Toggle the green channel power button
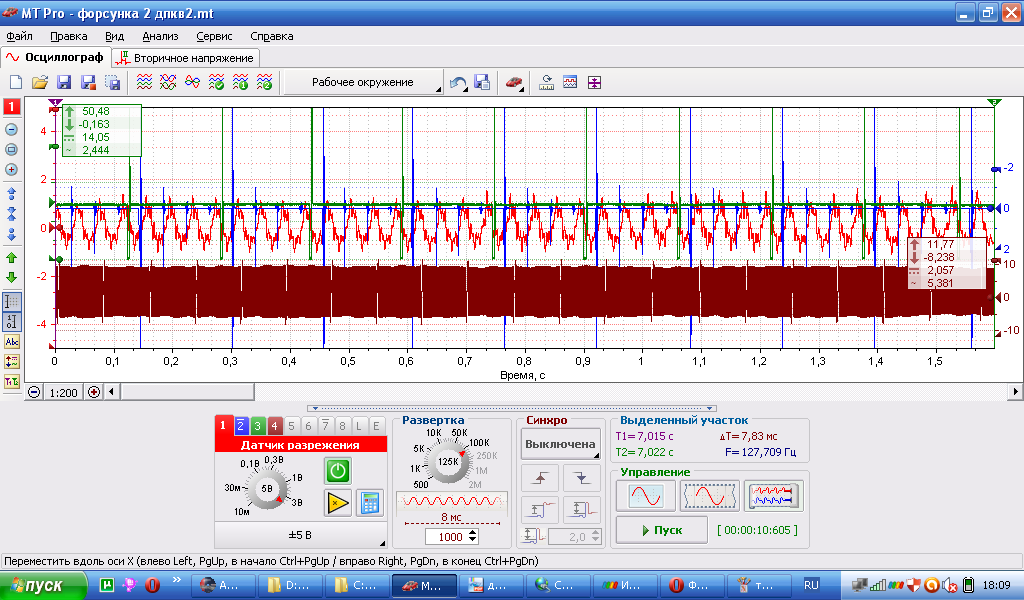 (x=338, y=471)
